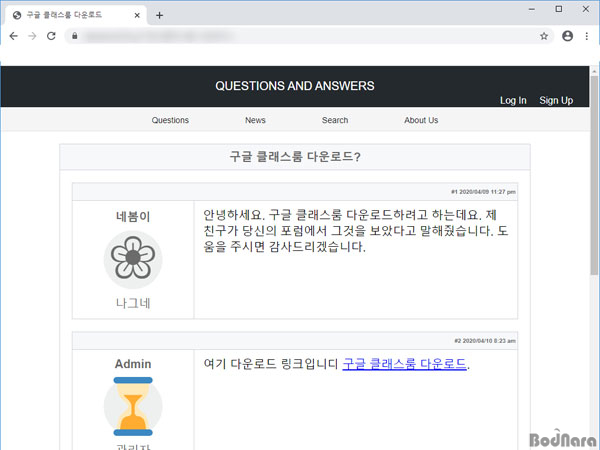Open the Questions menu item
This screenshot has height=450, width=600.
tap(170, 120)
